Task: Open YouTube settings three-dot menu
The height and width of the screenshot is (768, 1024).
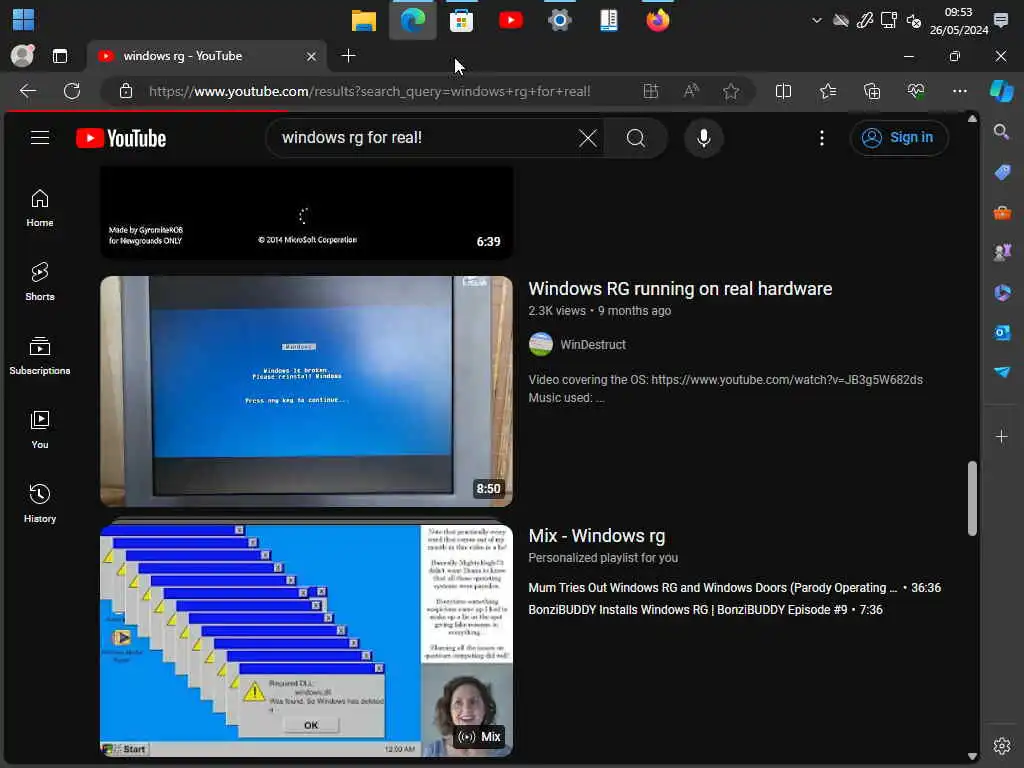Action: click(x=822, y=138)
